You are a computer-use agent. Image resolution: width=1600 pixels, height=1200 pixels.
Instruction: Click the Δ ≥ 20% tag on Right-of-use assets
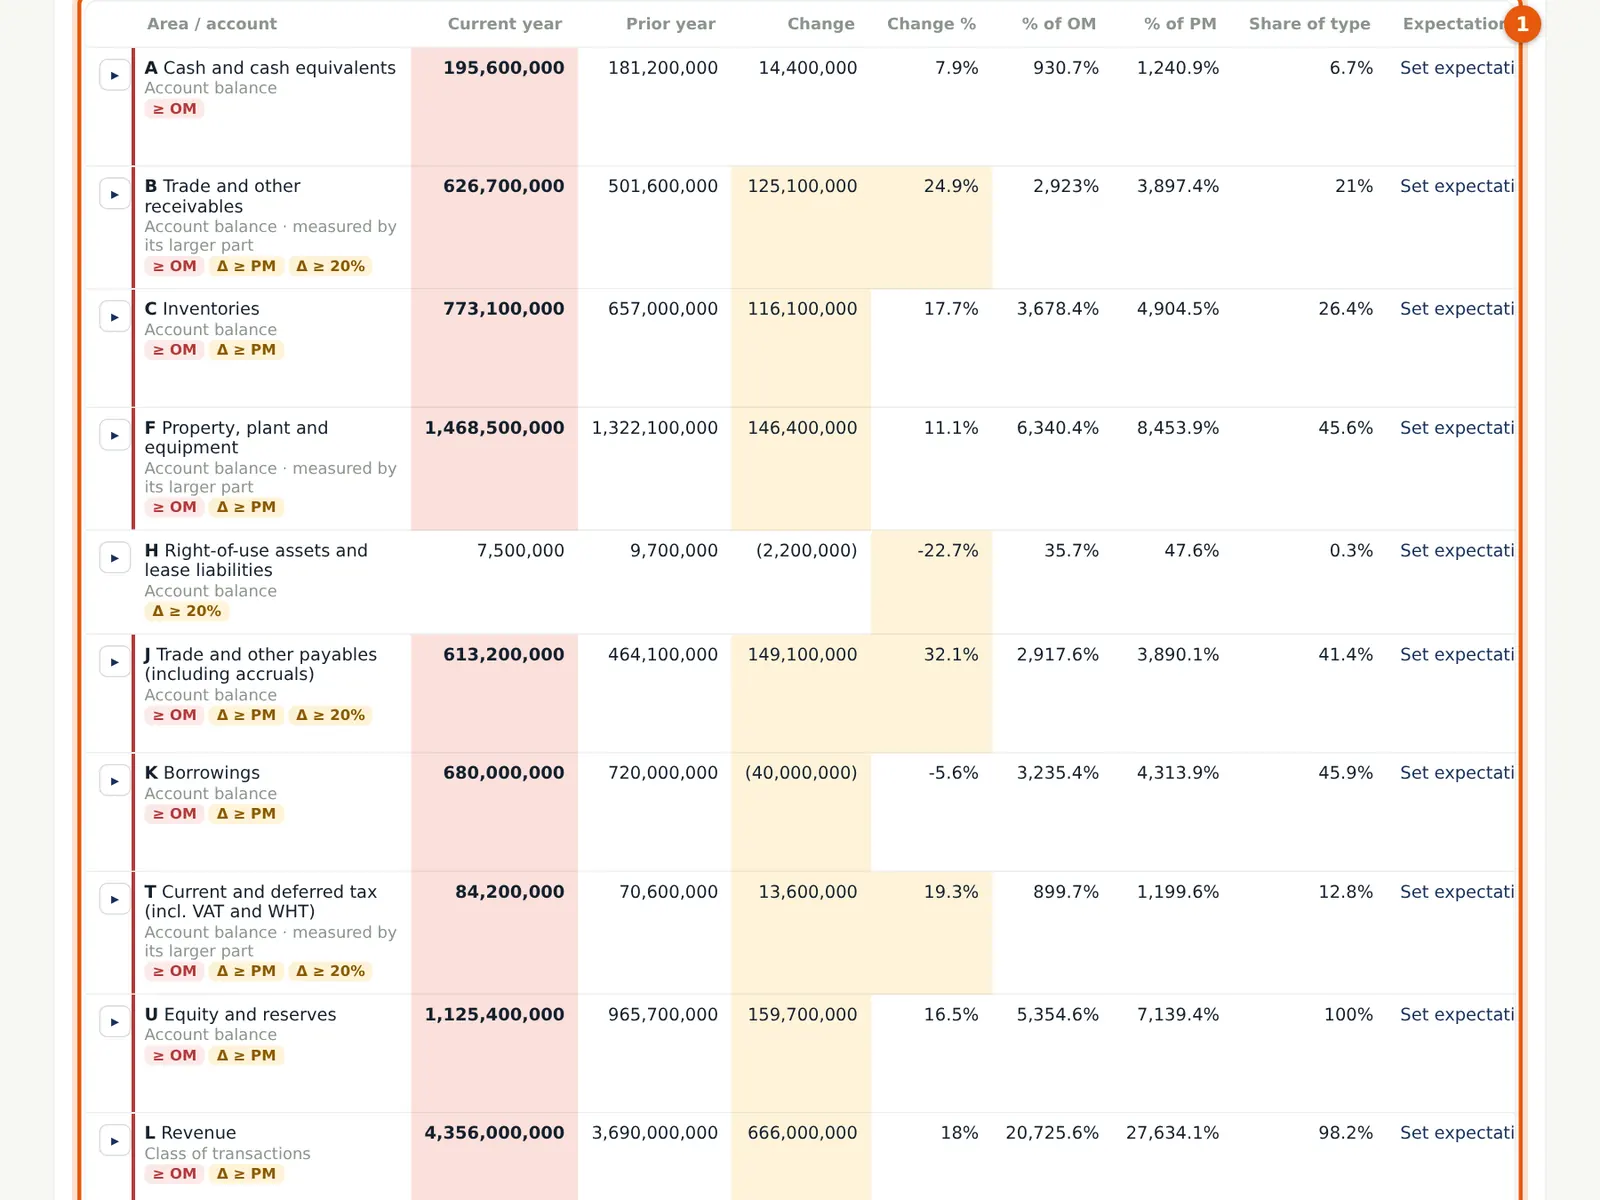tap(187, 611)
